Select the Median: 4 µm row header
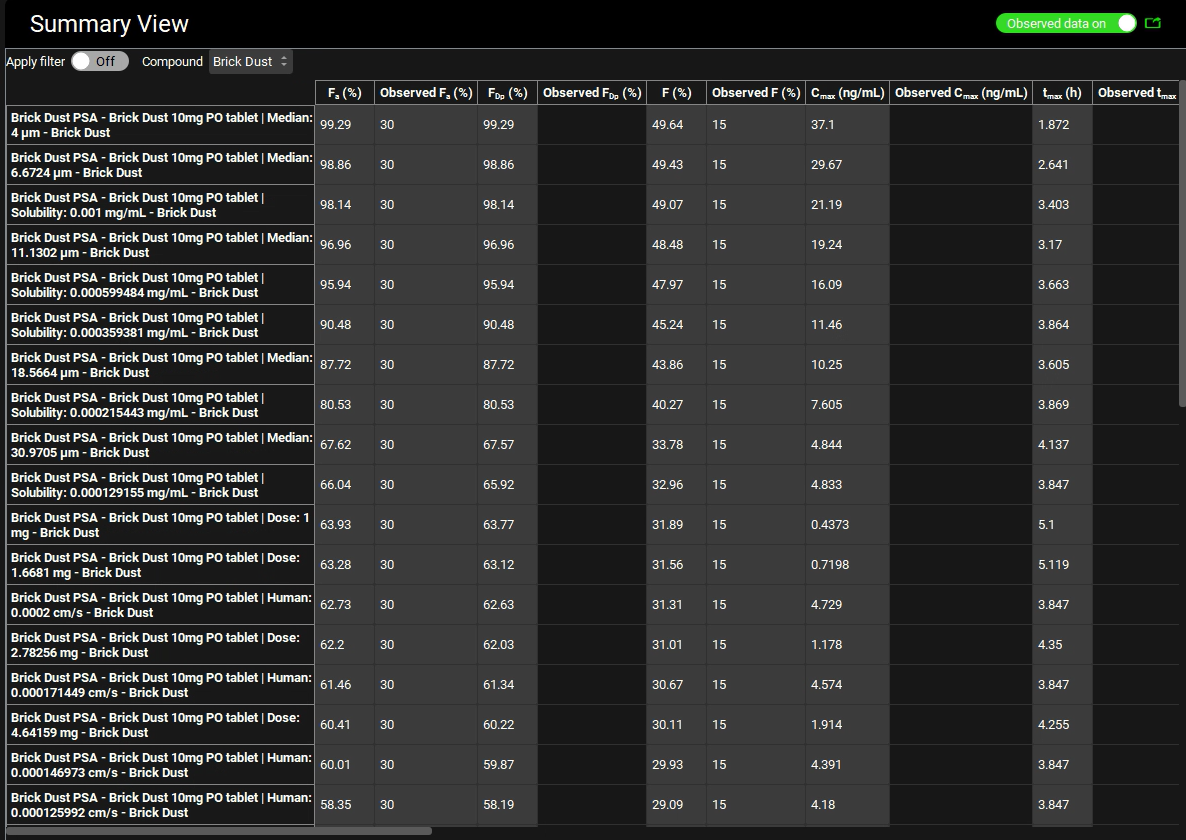Viewport: 1186px width, 840px height. 160,125
